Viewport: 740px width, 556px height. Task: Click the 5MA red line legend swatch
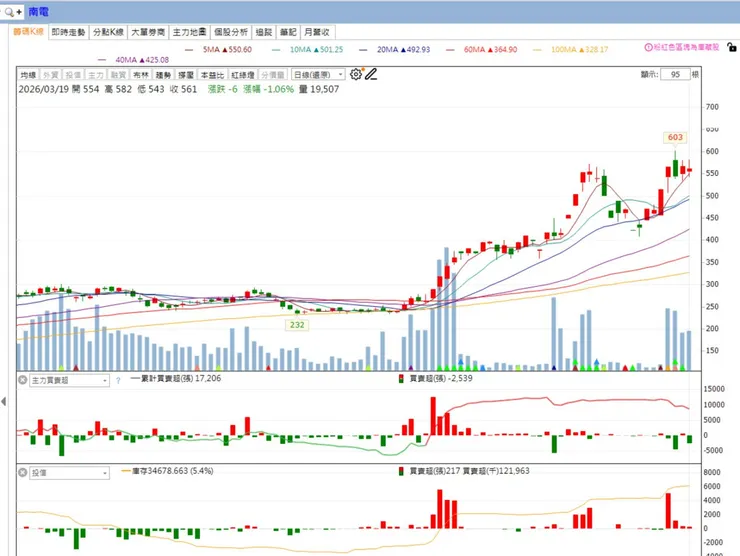[x=189, y=50]
